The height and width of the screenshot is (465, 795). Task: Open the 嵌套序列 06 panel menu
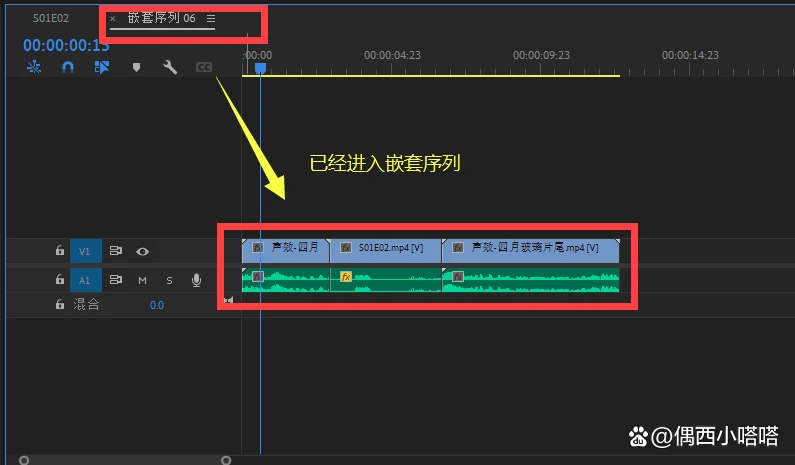[x=211, y=18]
